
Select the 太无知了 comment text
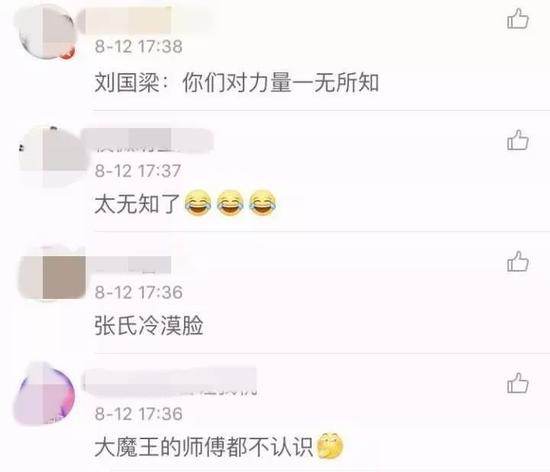(x=138, y=204)
